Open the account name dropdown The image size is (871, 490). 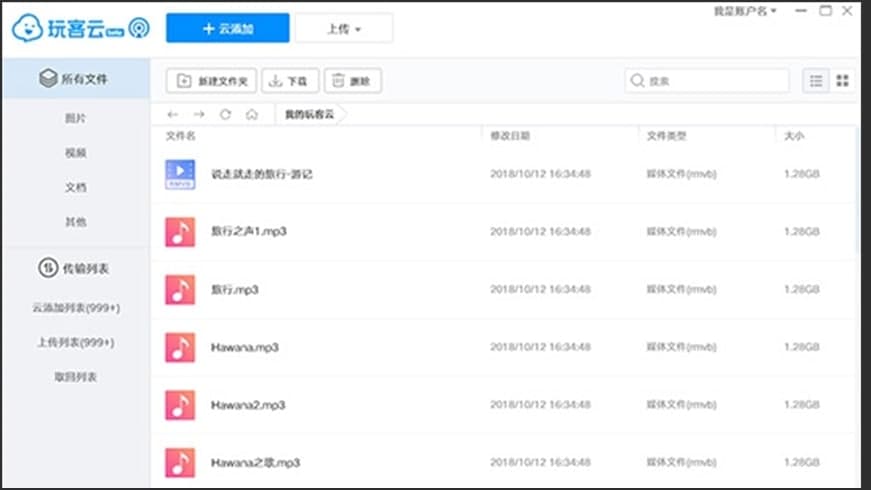pos(745,11)
